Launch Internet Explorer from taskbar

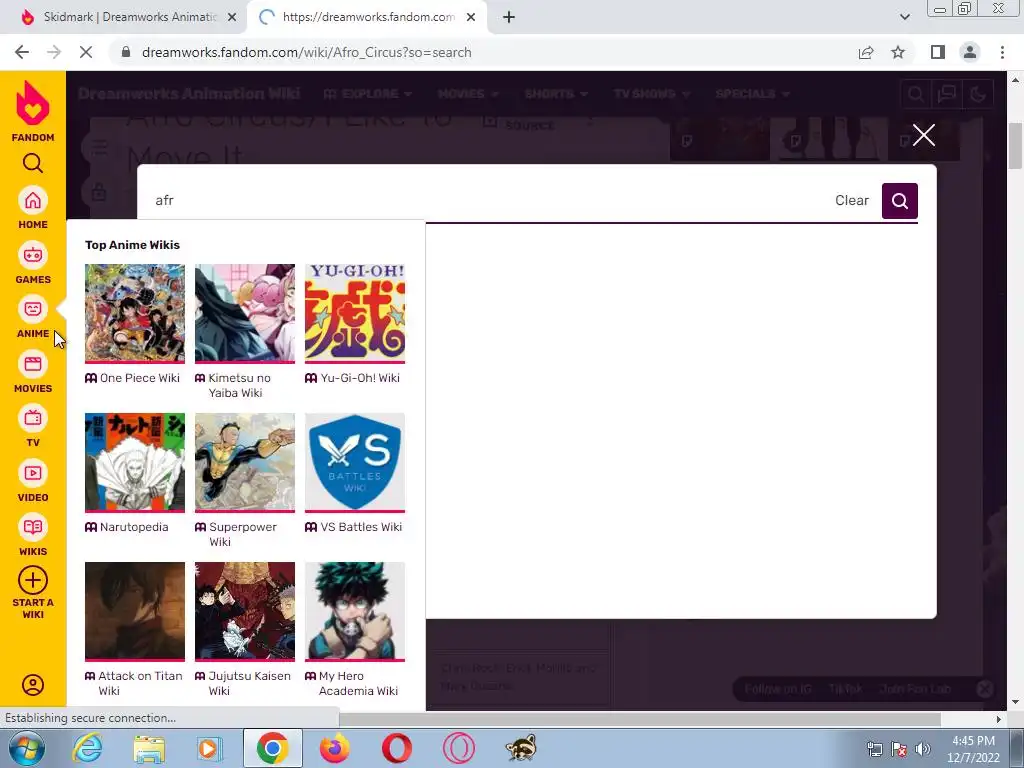(87, 748)
